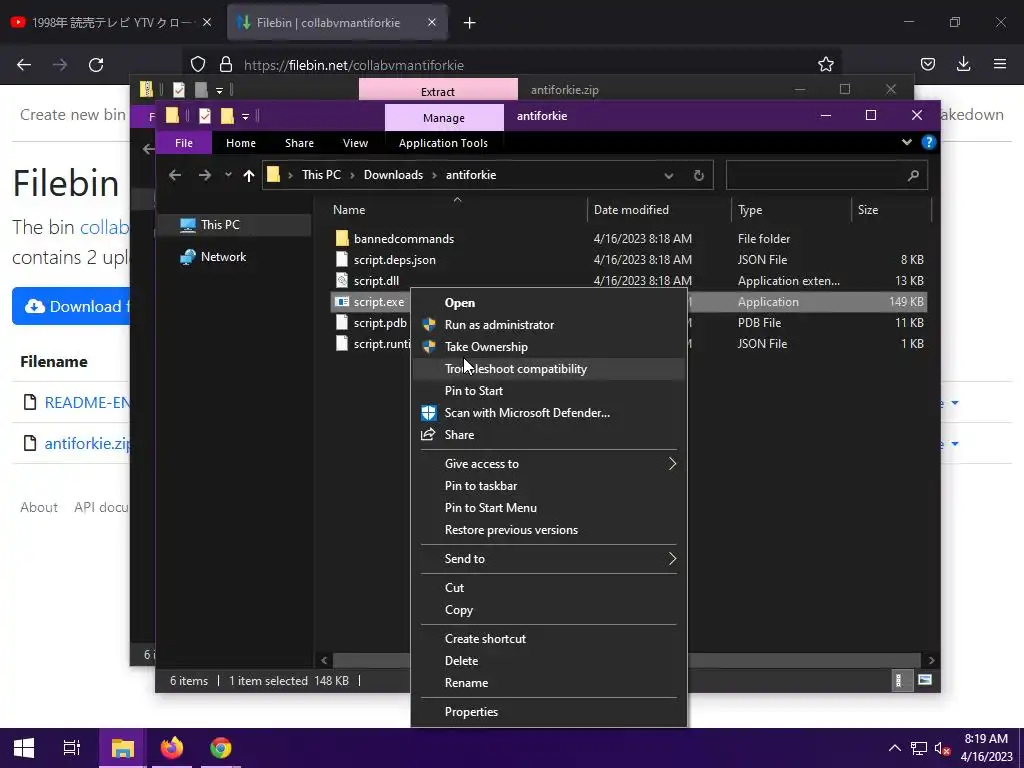
Task: Click horizontal scrollbar right arrow
Action: click(x=931, y=660)
